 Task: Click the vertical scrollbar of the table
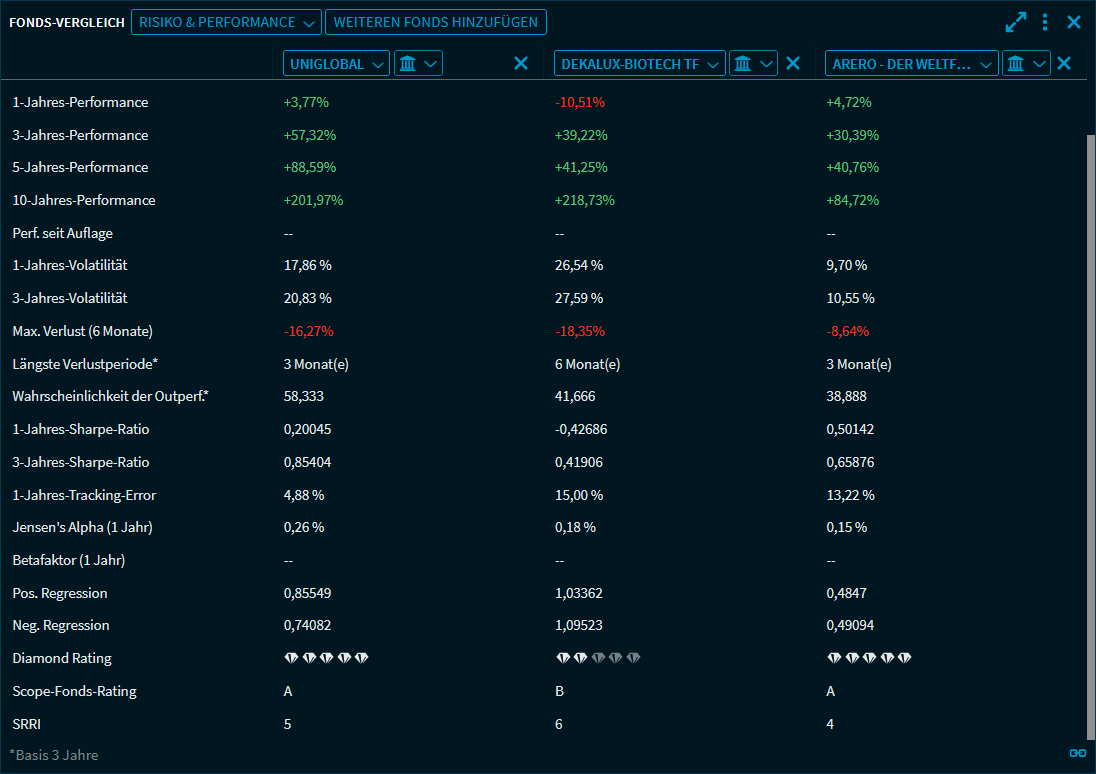tap(1090, 430)
